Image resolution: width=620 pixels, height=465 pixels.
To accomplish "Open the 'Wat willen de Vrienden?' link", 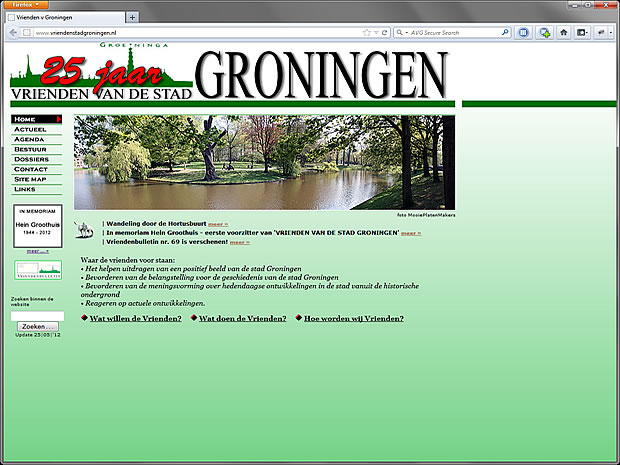I will click(x=136, y=318).
